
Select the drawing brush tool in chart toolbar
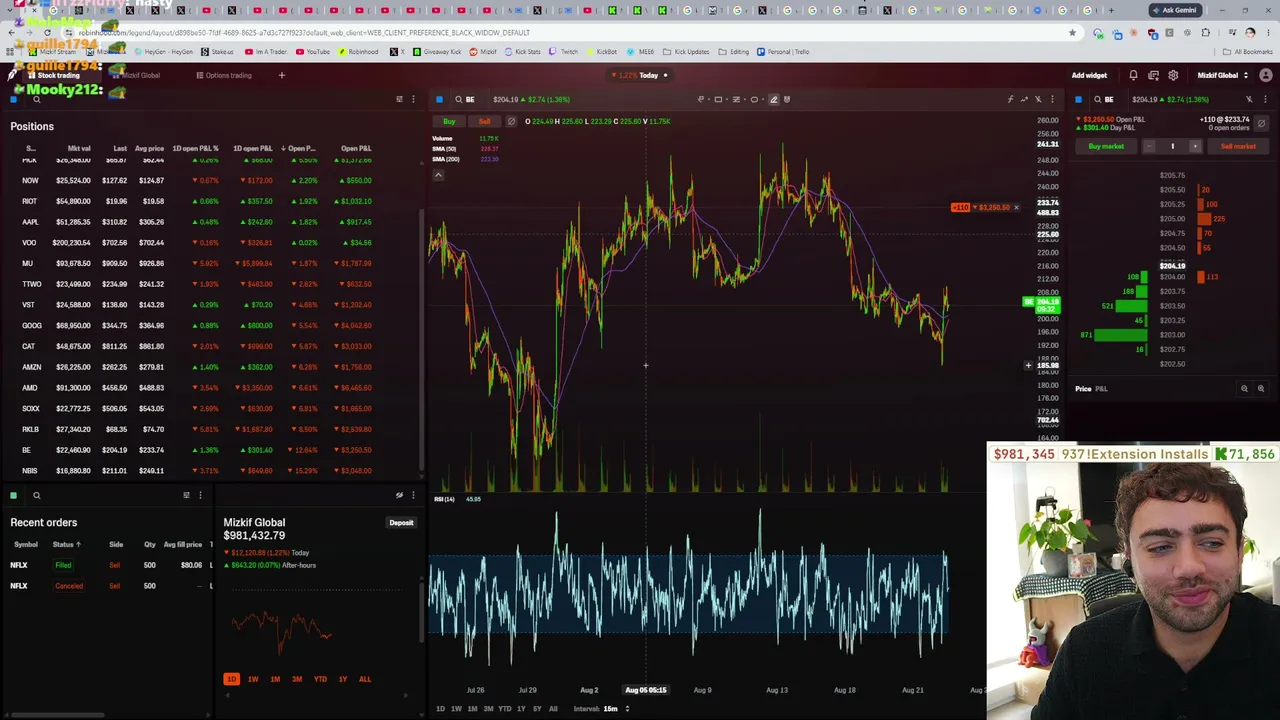tap(773, 99)
